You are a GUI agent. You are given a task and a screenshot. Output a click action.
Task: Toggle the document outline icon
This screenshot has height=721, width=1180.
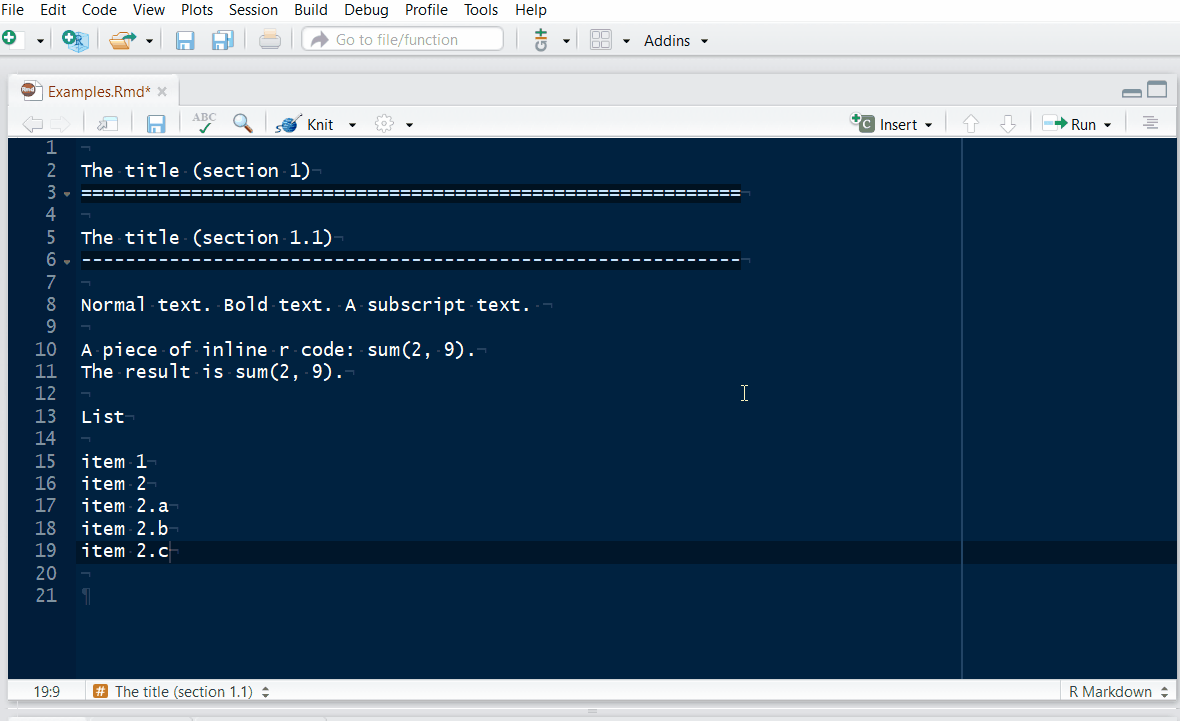click(x=1150, y=123)
